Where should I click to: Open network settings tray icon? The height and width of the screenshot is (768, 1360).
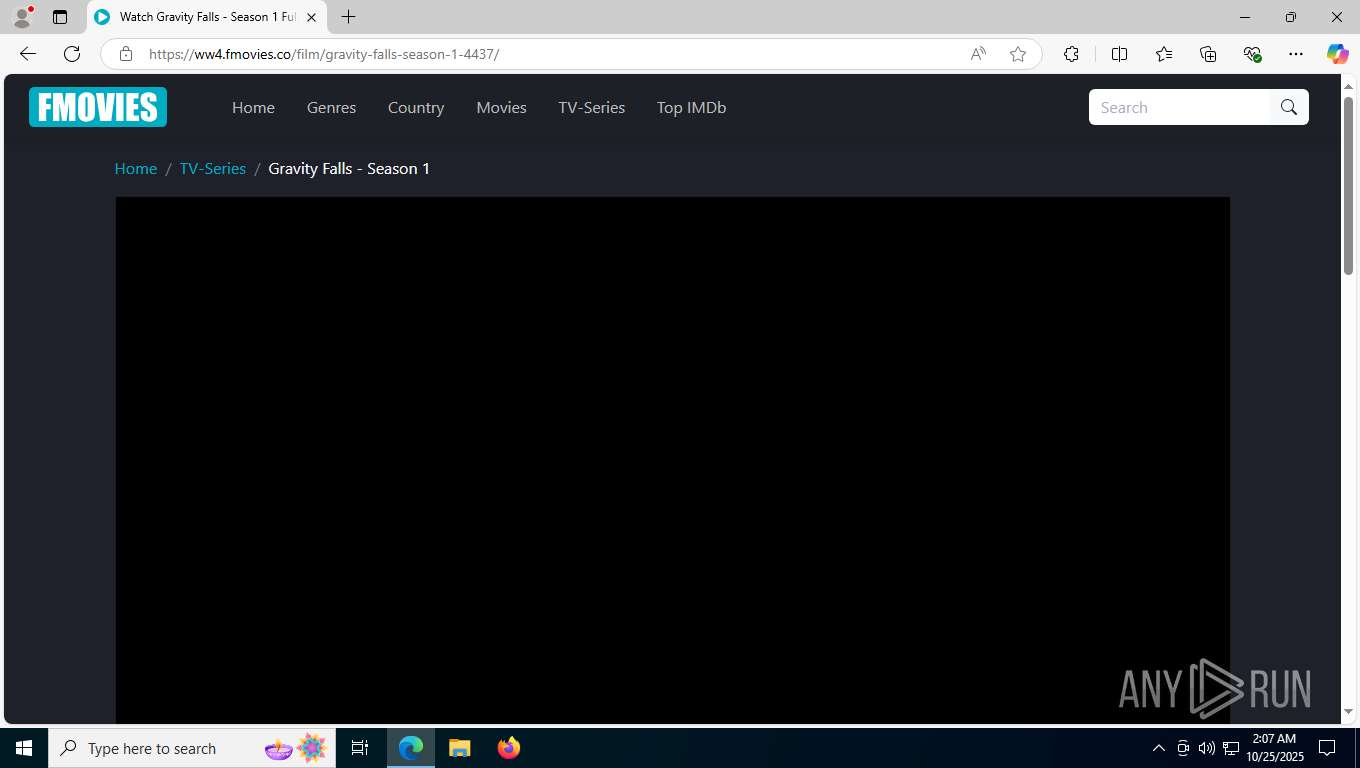click(x=1231, y=748)
